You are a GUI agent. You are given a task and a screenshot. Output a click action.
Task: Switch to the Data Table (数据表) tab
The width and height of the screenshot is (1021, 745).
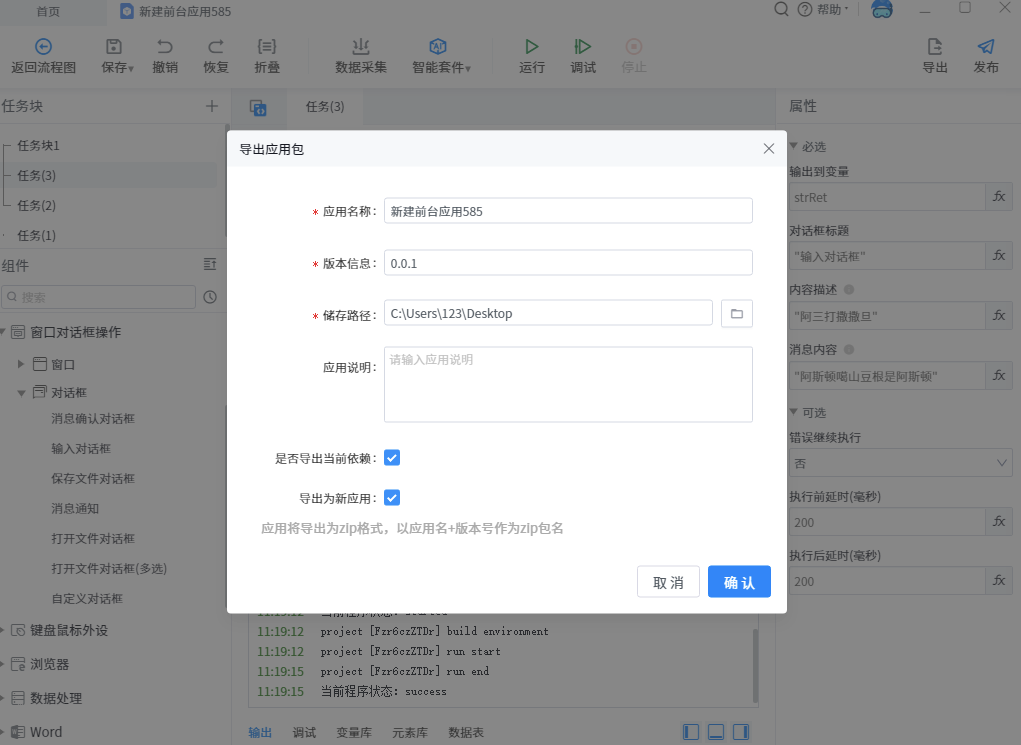tap(466, 733)
